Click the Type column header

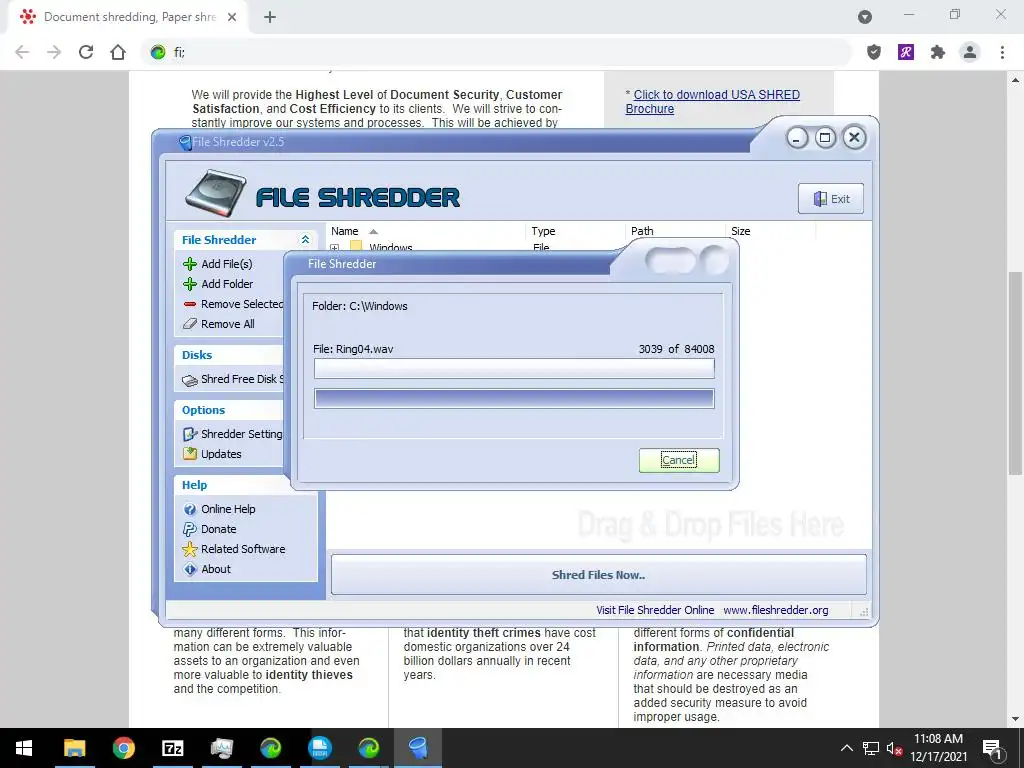(x=543, y=231)
